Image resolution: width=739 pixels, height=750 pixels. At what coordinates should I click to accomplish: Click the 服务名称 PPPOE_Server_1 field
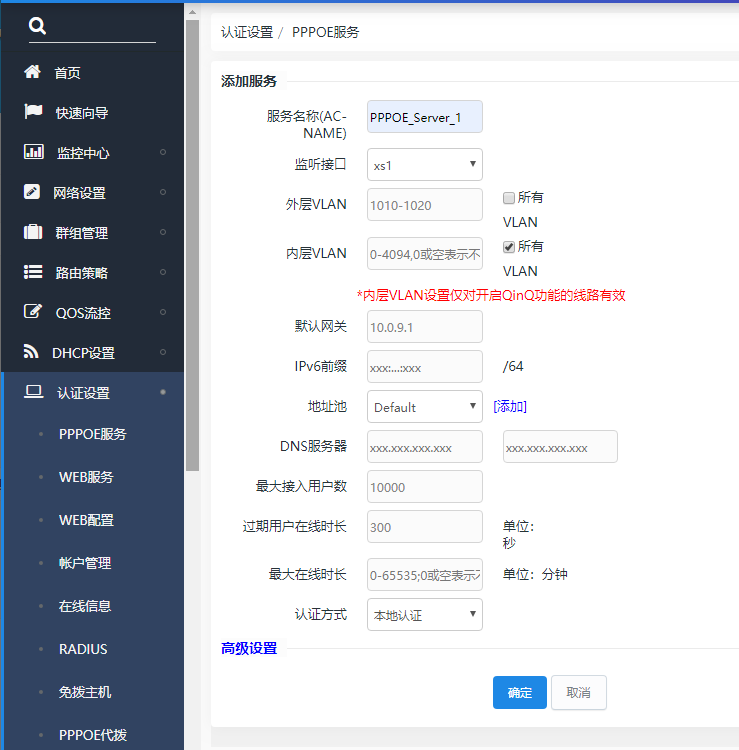tap(425, 117)
